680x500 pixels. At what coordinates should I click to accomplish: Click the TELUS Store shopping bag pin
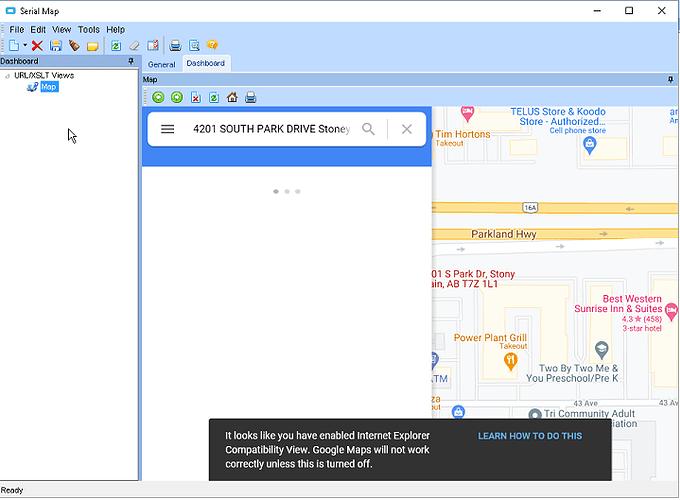pos(589,145)
